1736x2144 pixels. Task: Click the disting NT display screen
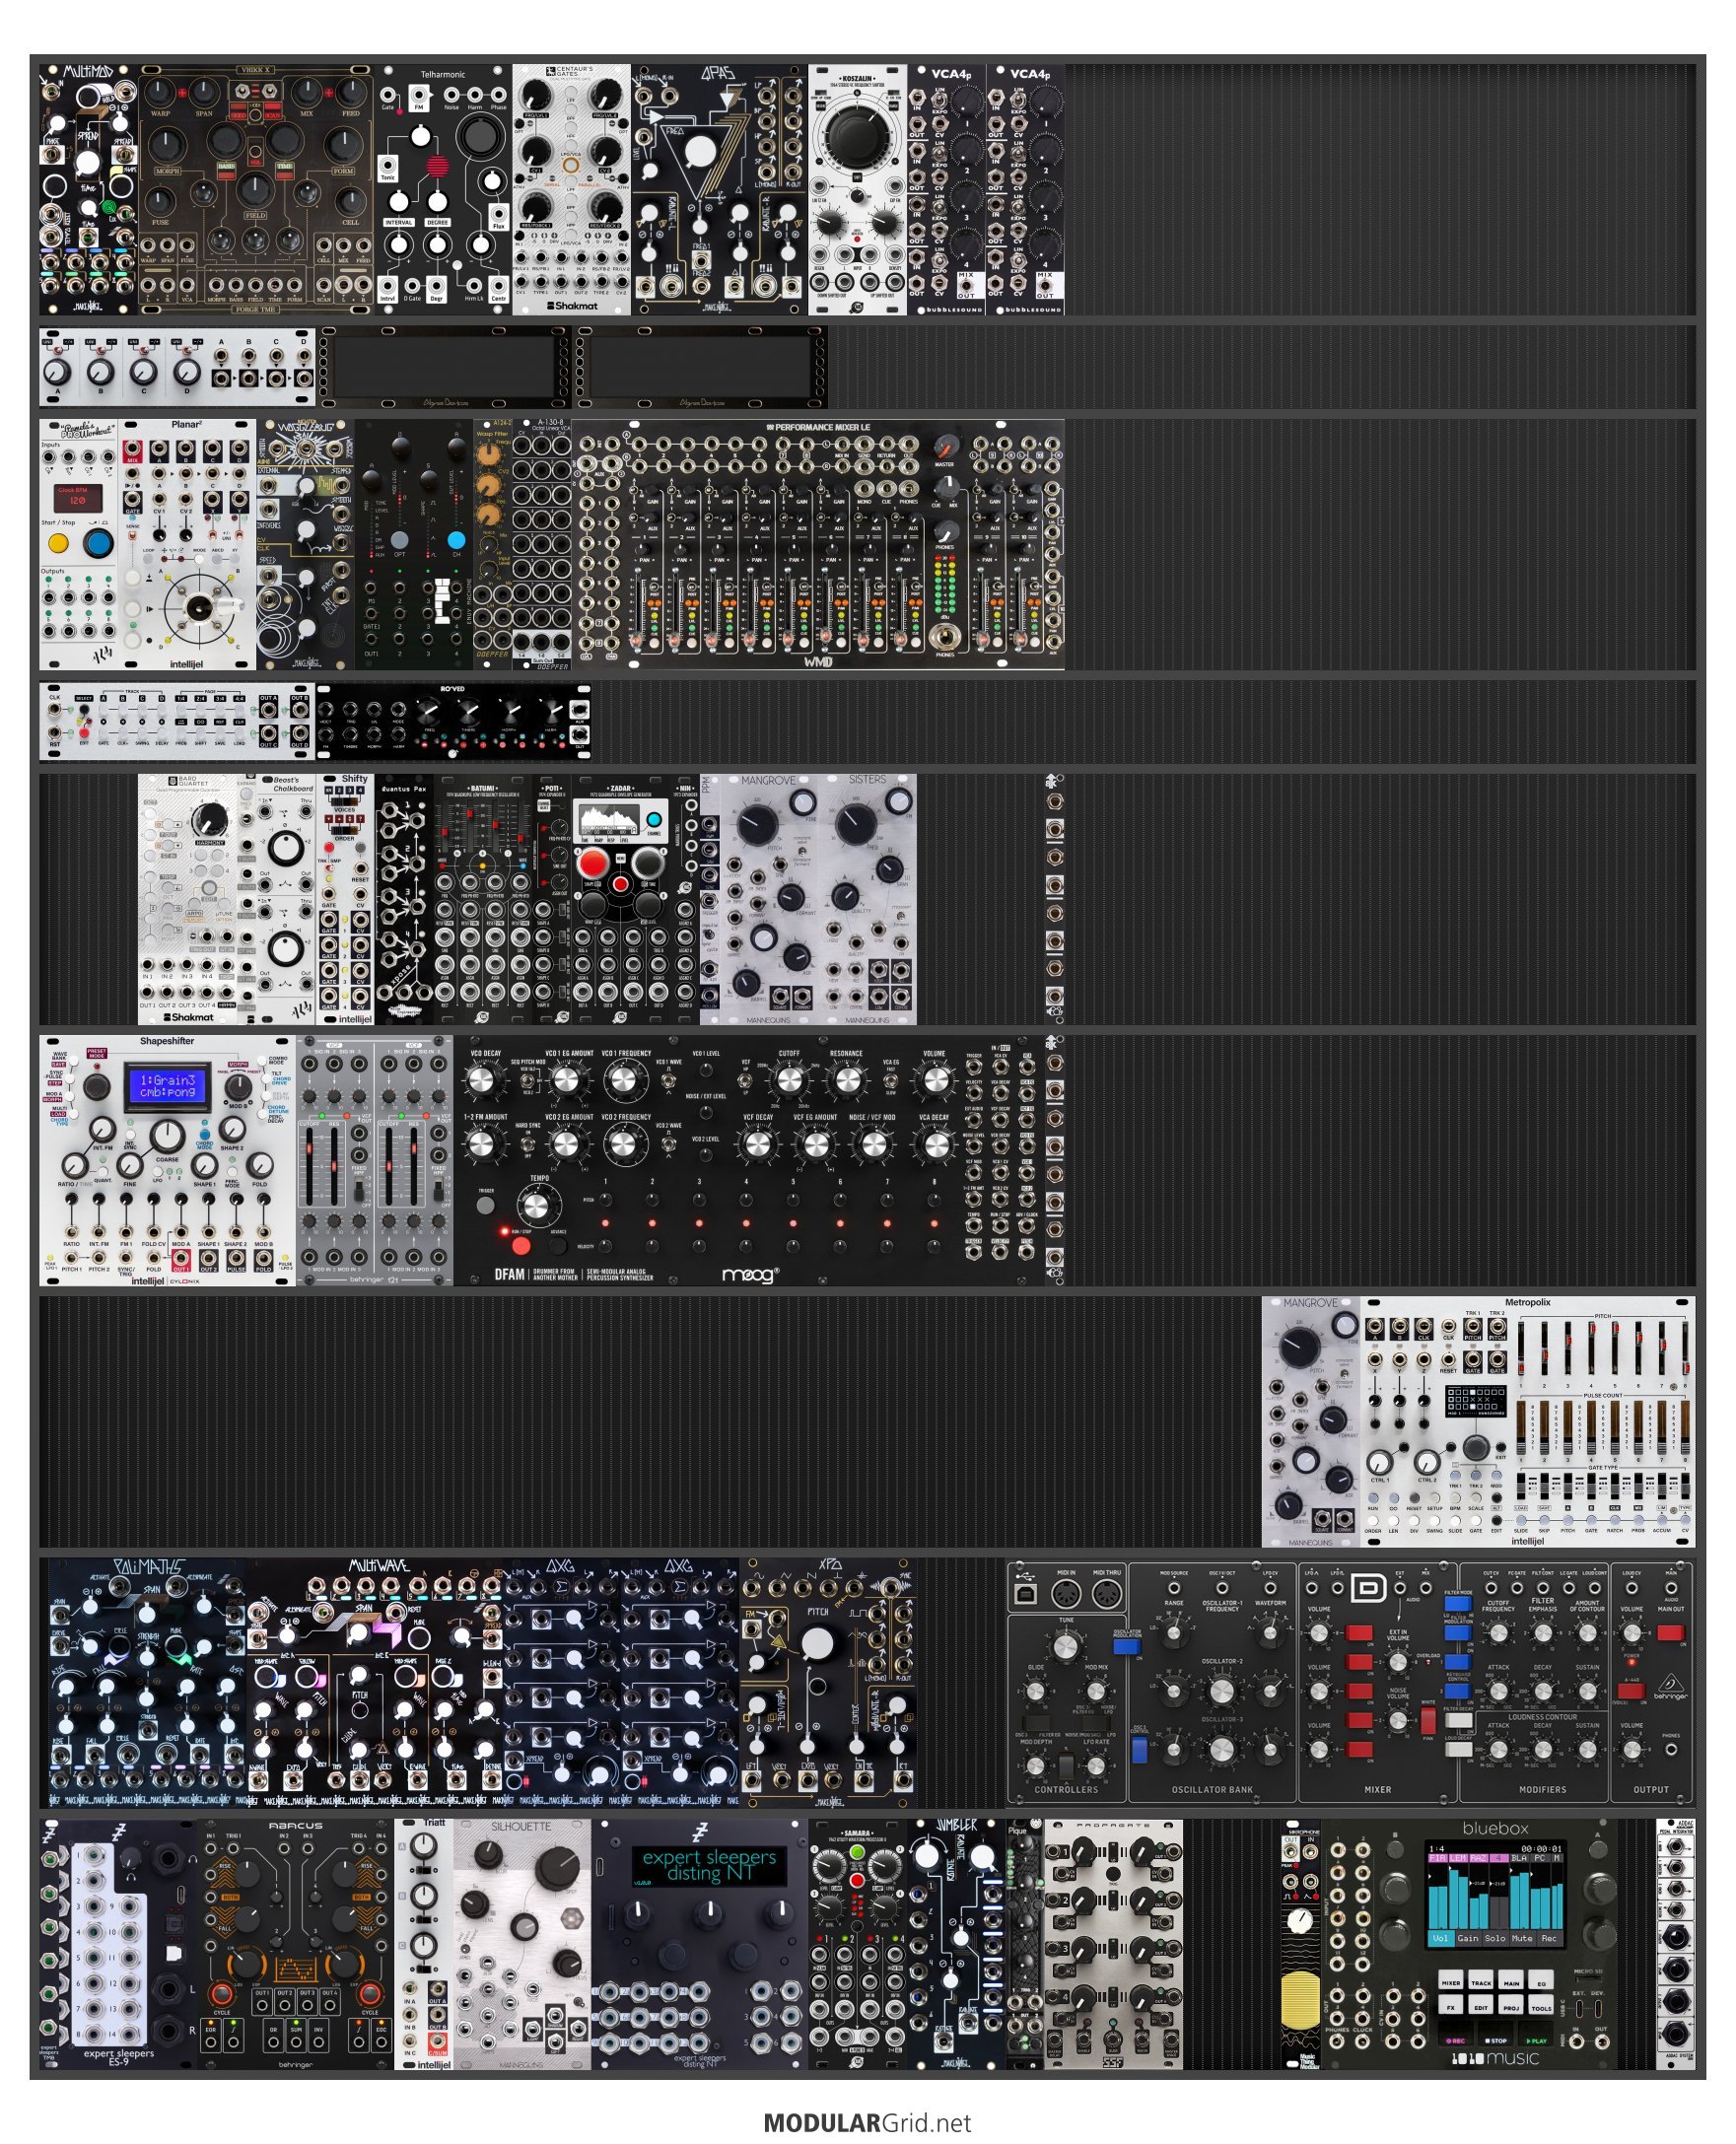click(x=709, y=1865)
